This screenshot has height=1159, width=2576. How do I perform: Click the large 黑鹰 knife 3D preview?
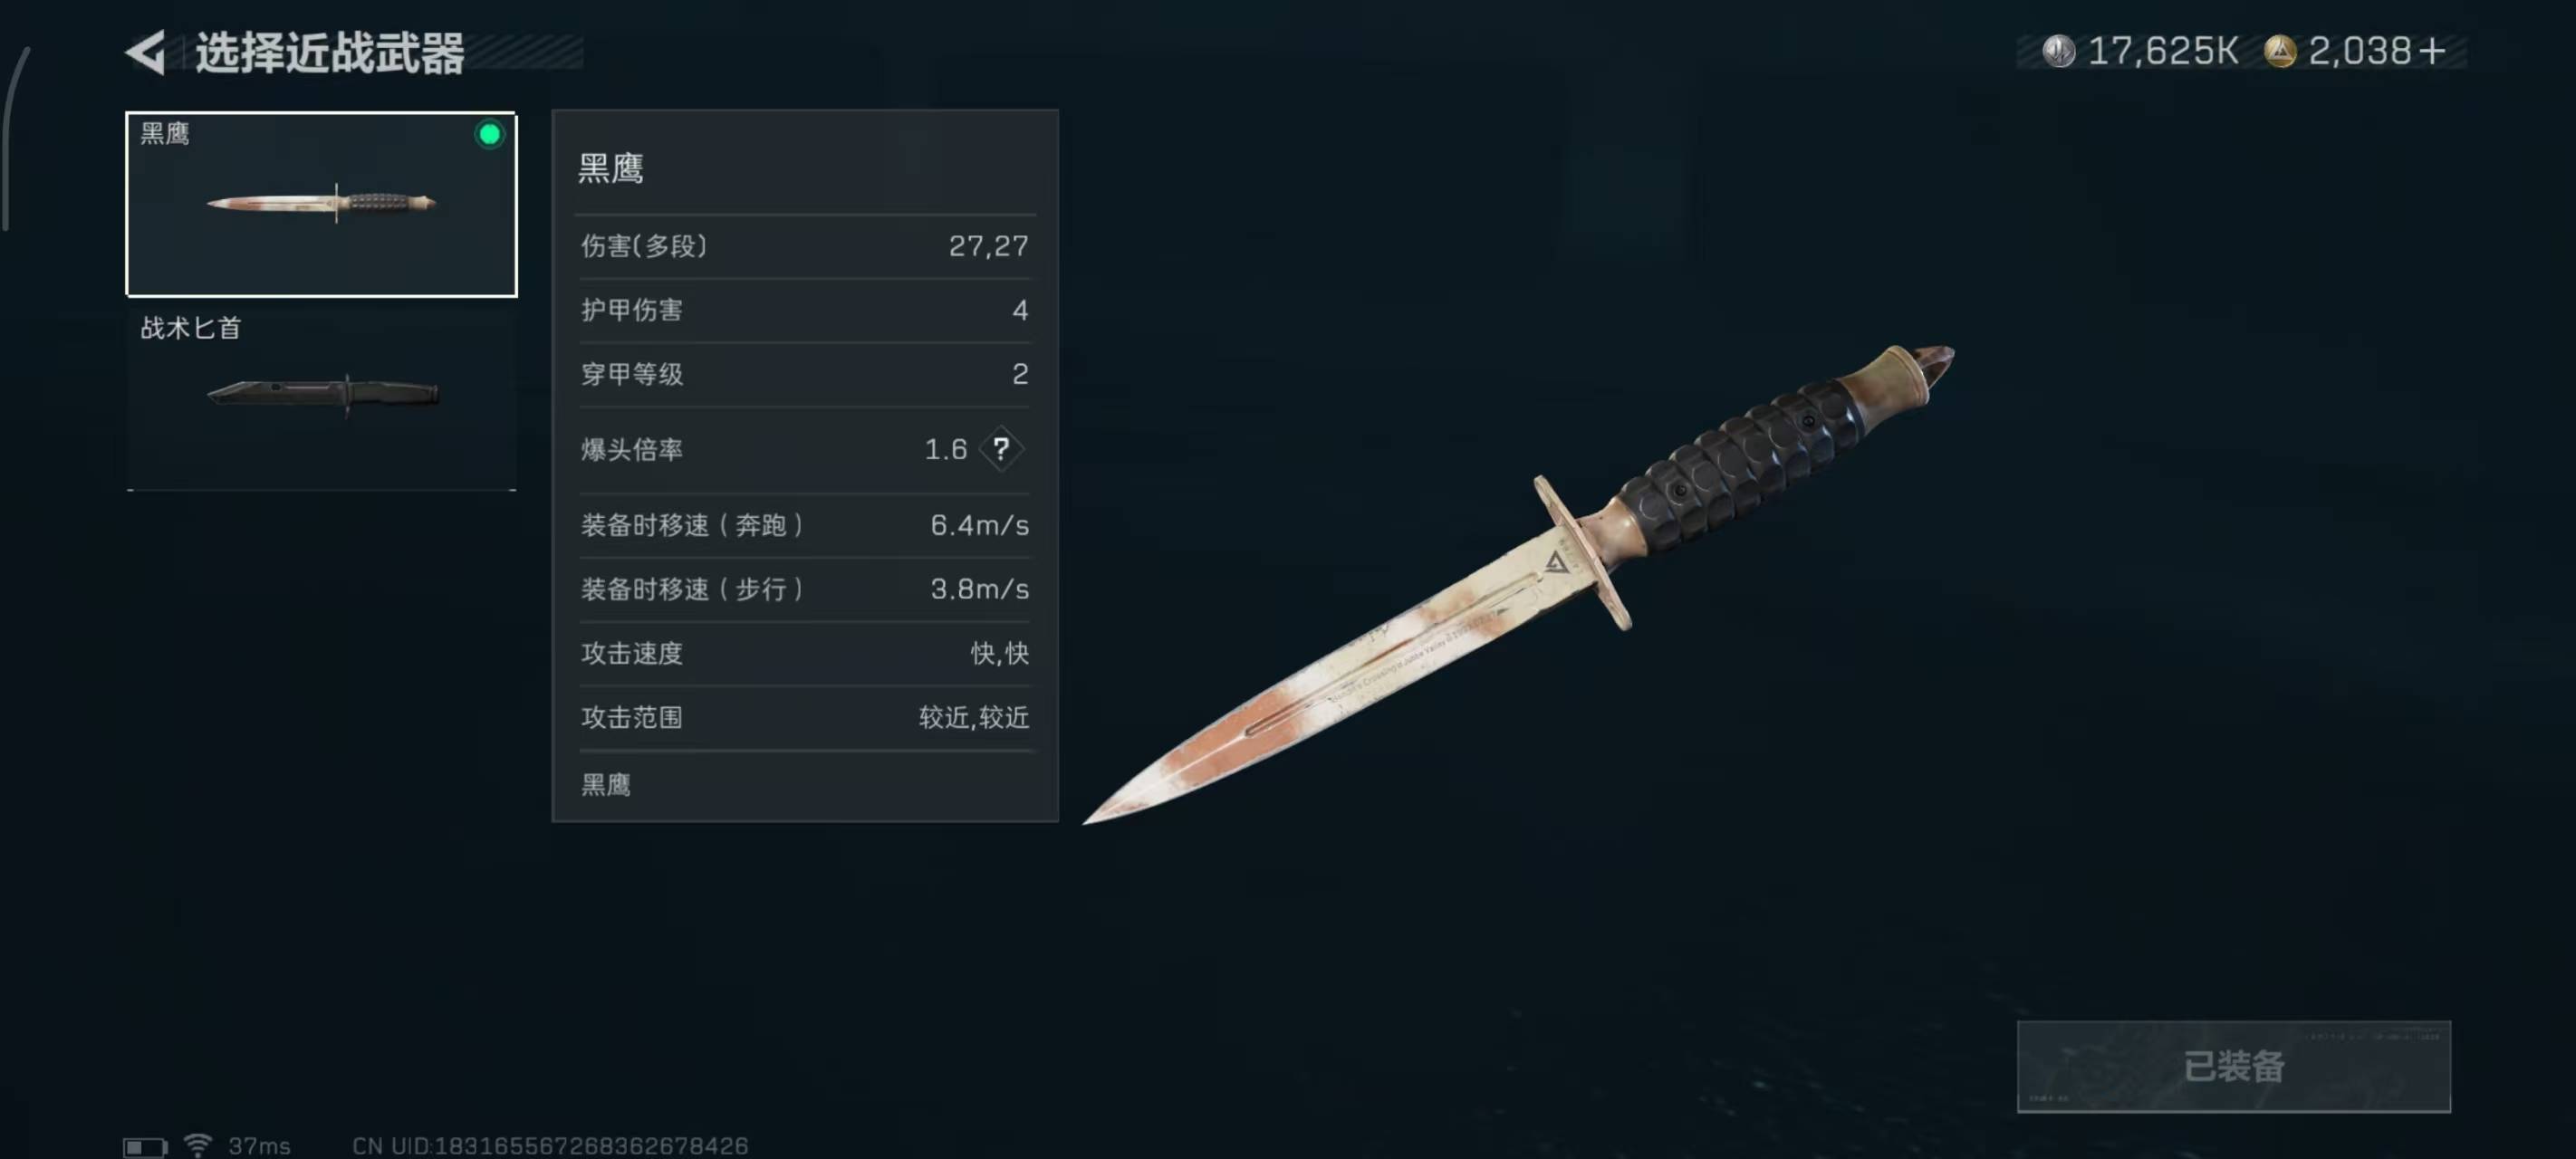pyautogui.click(x=1520, y=584)
